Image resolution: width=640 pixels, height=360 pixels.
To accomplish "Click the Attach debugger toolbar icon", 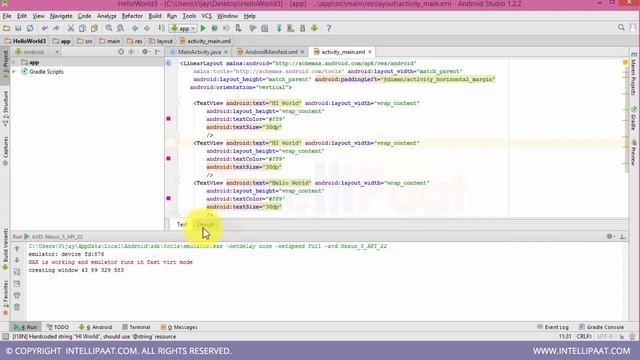I will (238, 28).
